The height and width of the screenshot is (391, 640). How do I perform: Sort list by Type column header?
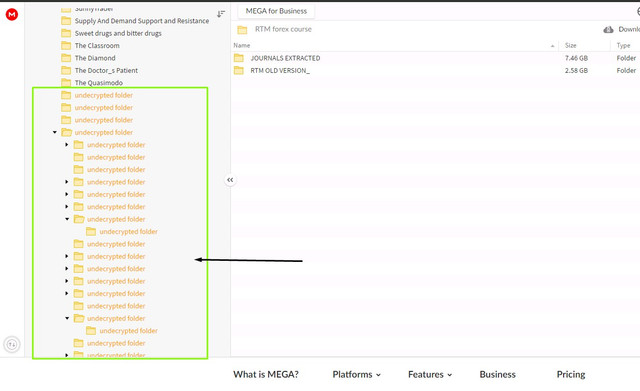(623, 45)
